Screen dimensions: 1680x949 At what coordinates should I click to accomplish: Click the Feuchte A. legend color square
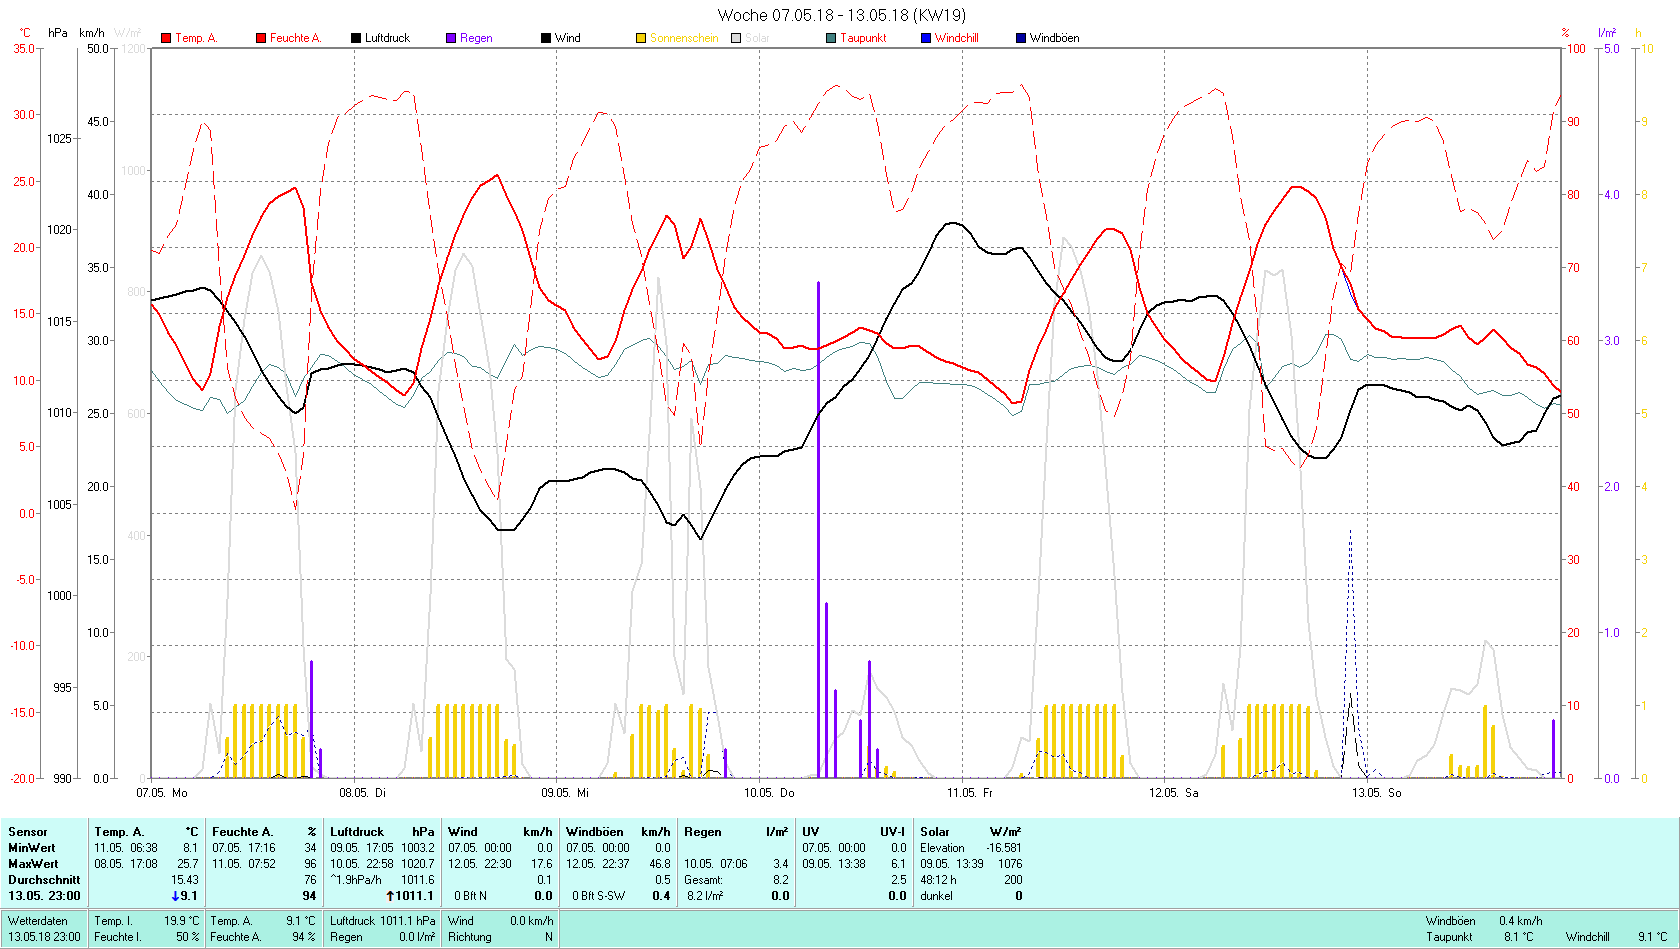[x=261, y=38]
